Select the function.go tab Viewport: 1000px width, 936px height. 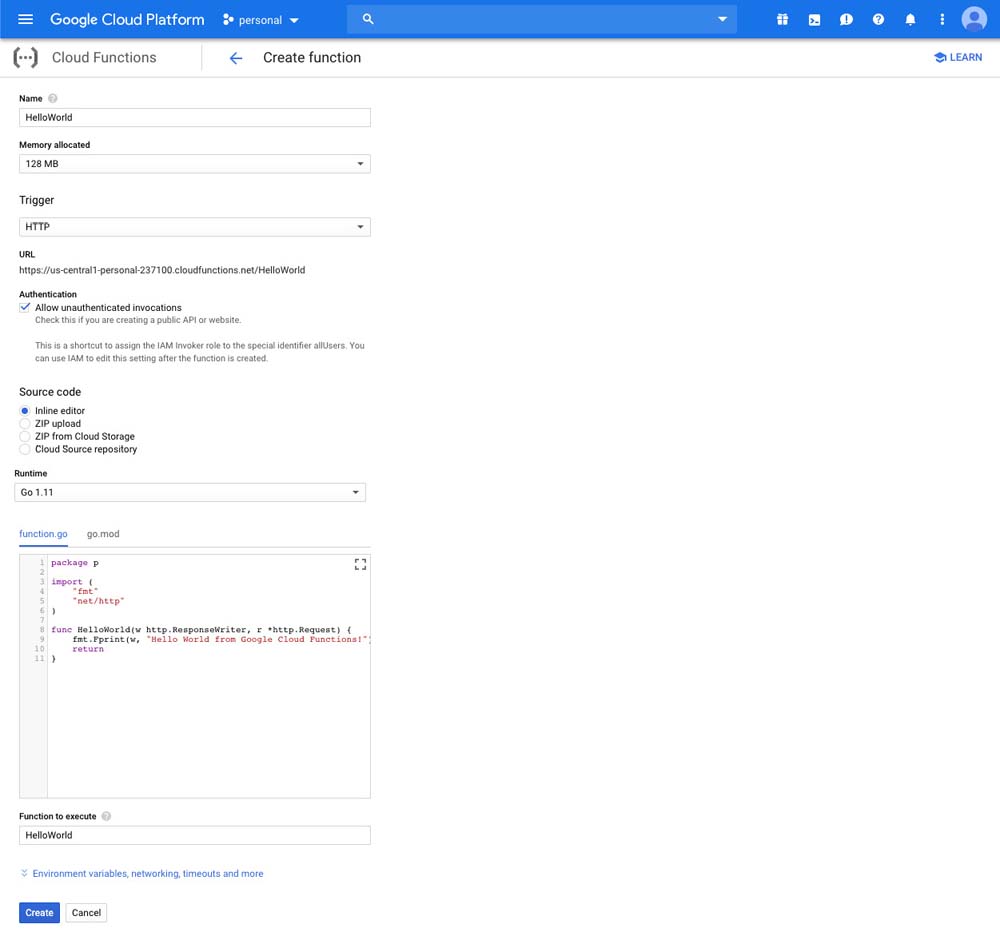pyautogui.click(x=43, y=534)
